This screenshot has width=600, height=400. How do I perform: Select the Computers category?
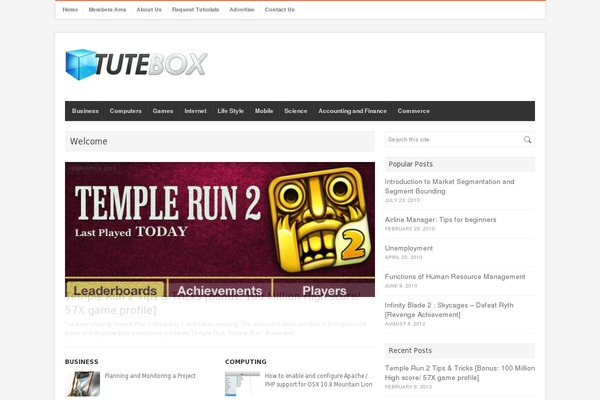tap(126, 111)
